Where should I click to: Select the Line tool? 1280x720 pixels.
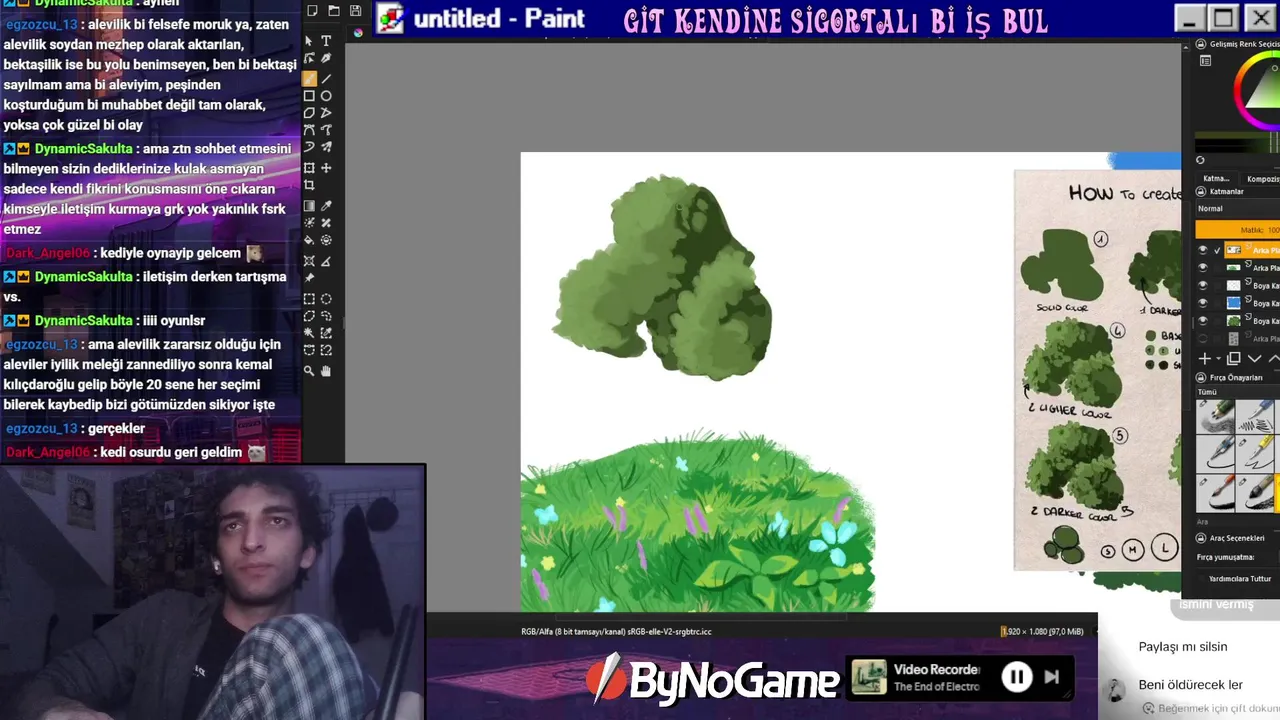click(326, 80)
